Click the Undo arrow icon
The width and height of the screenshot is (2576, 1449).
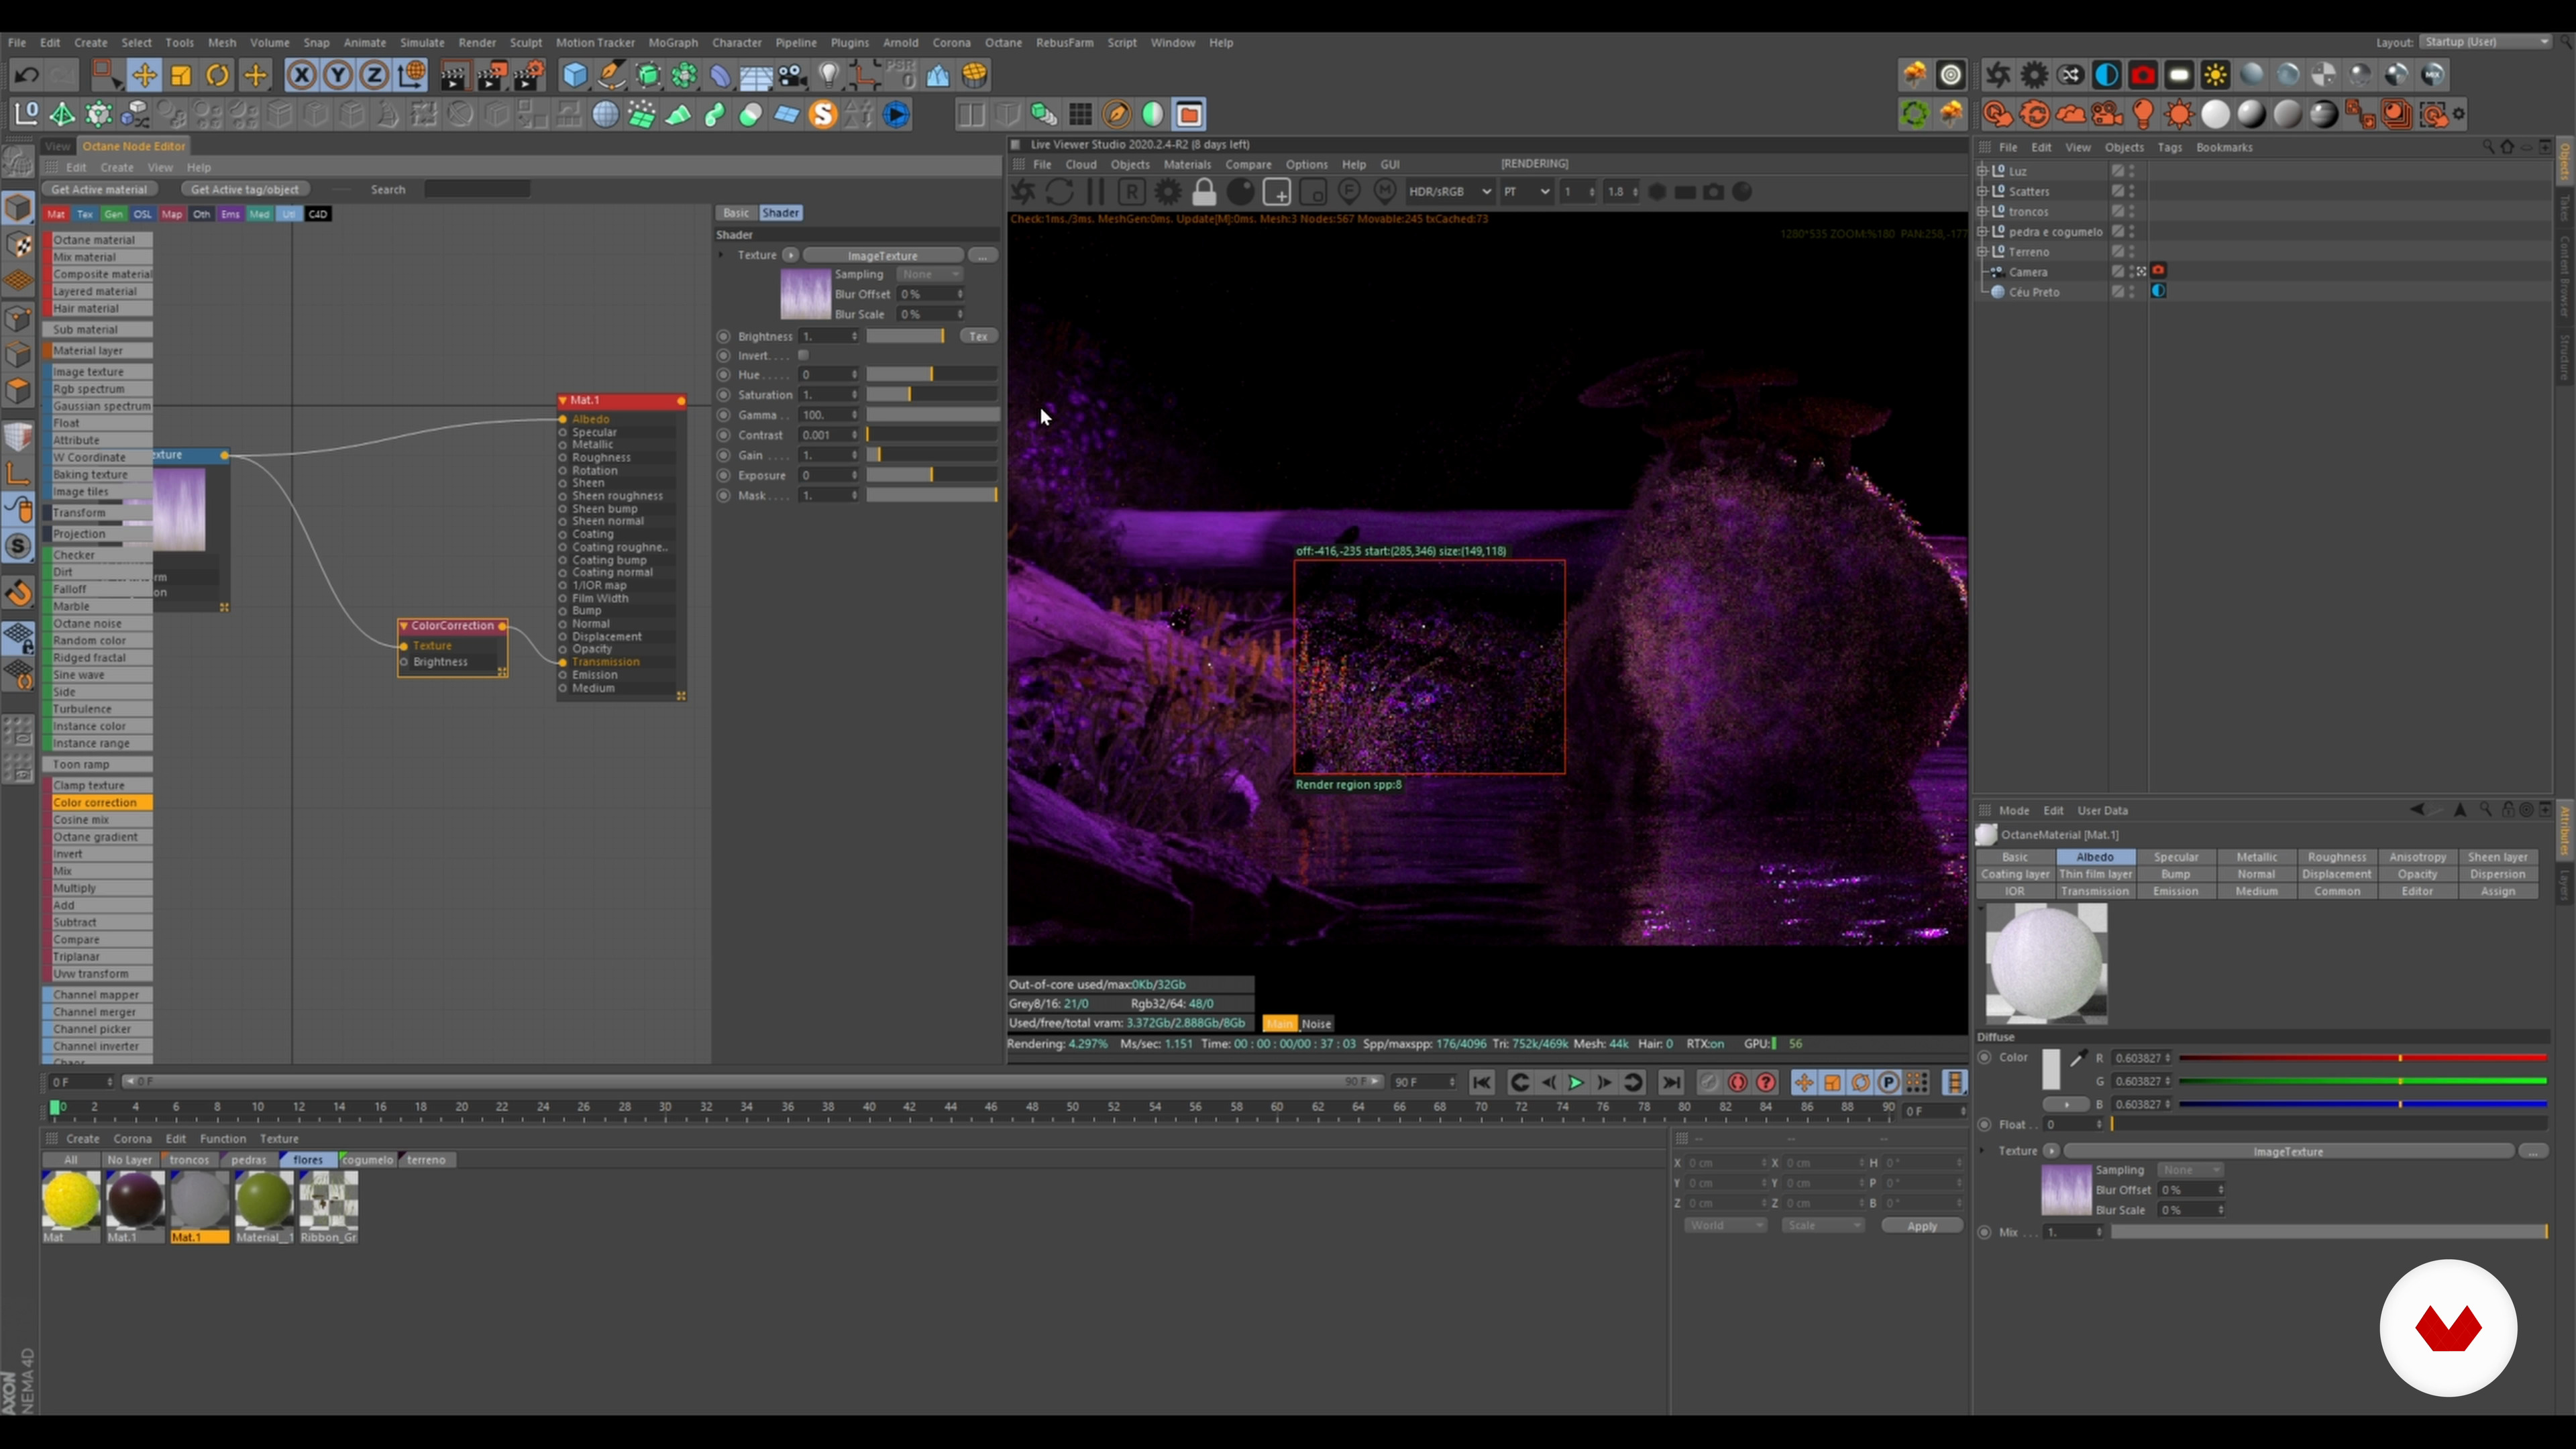click(x=27, y=75)
